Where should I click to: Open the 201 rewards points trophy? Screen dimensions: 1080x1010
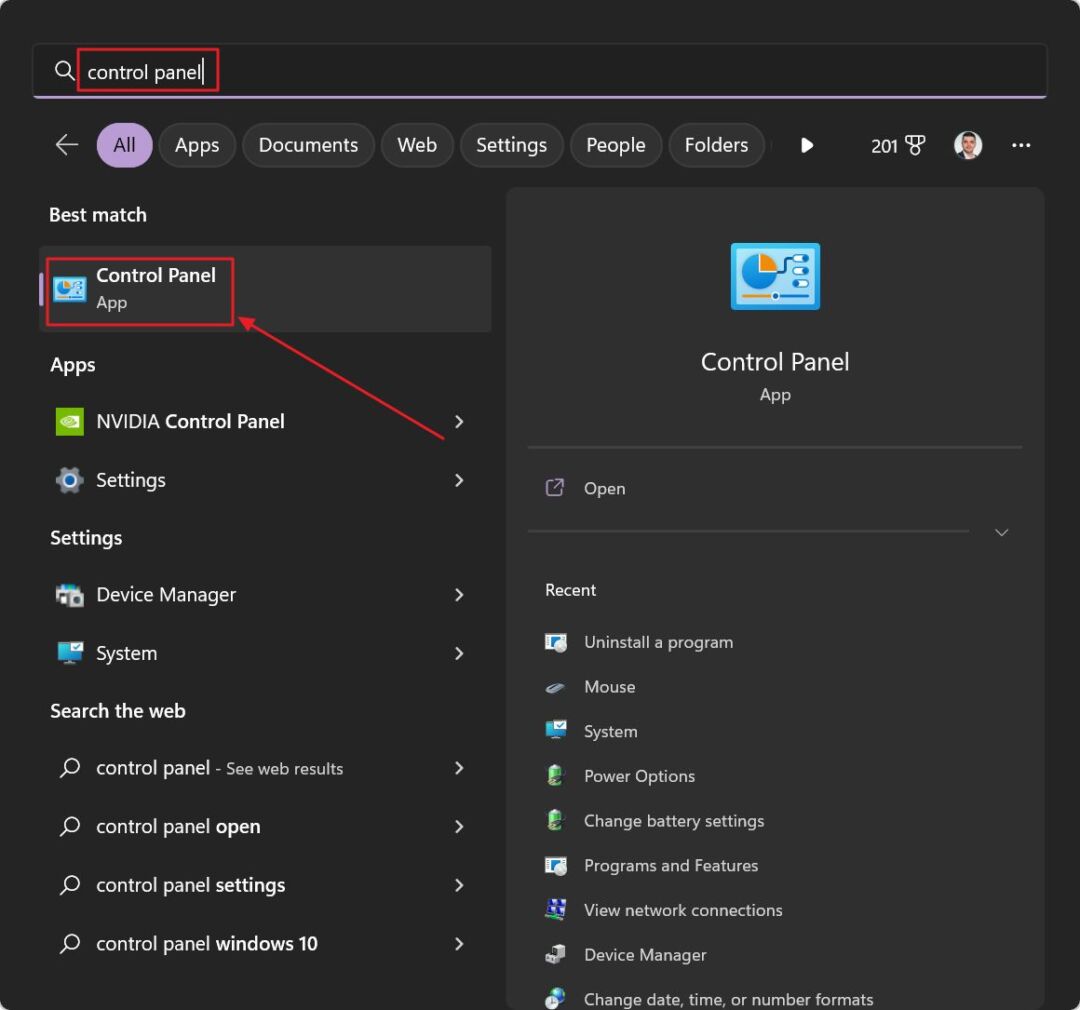click(897, 145)
